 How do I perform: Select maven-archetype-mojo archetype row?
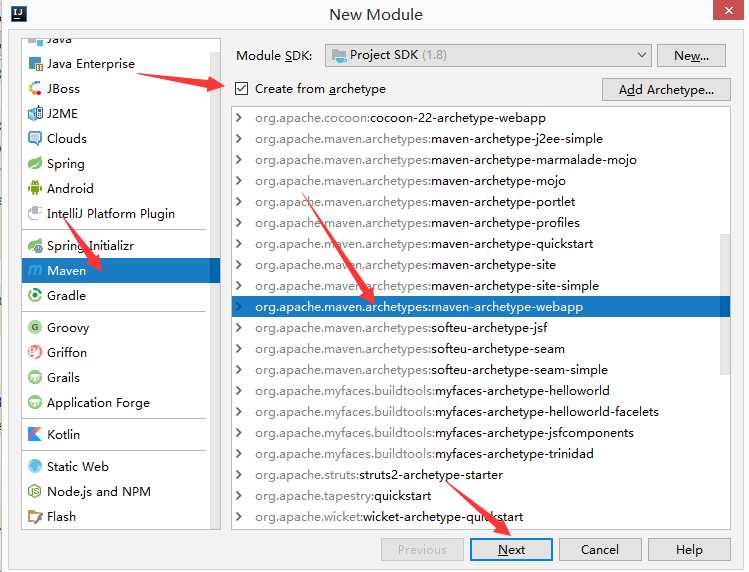481,181
